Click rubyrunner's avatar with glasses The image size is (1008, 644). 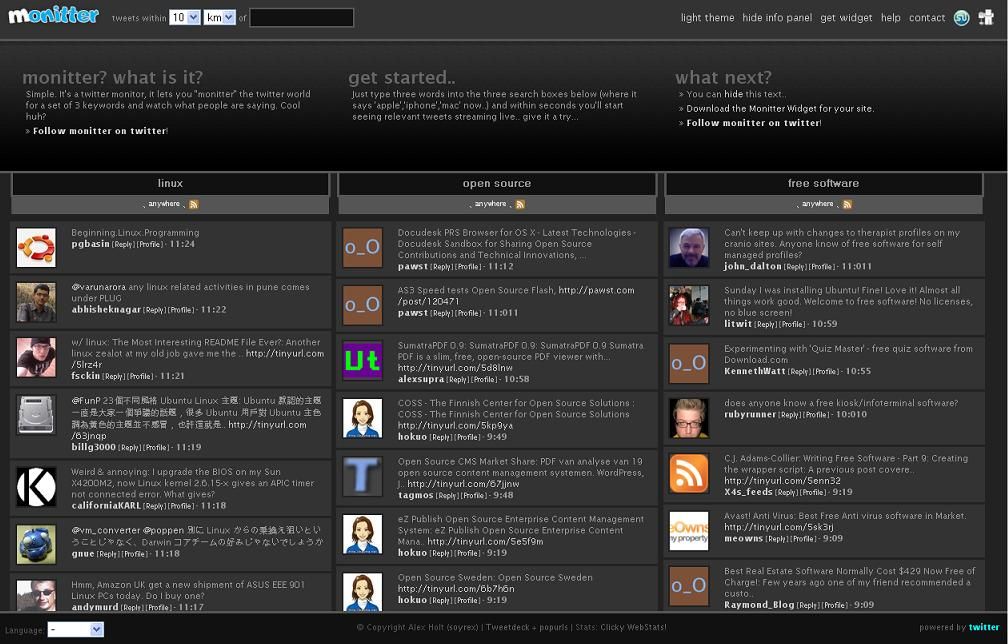coord(689,418)
